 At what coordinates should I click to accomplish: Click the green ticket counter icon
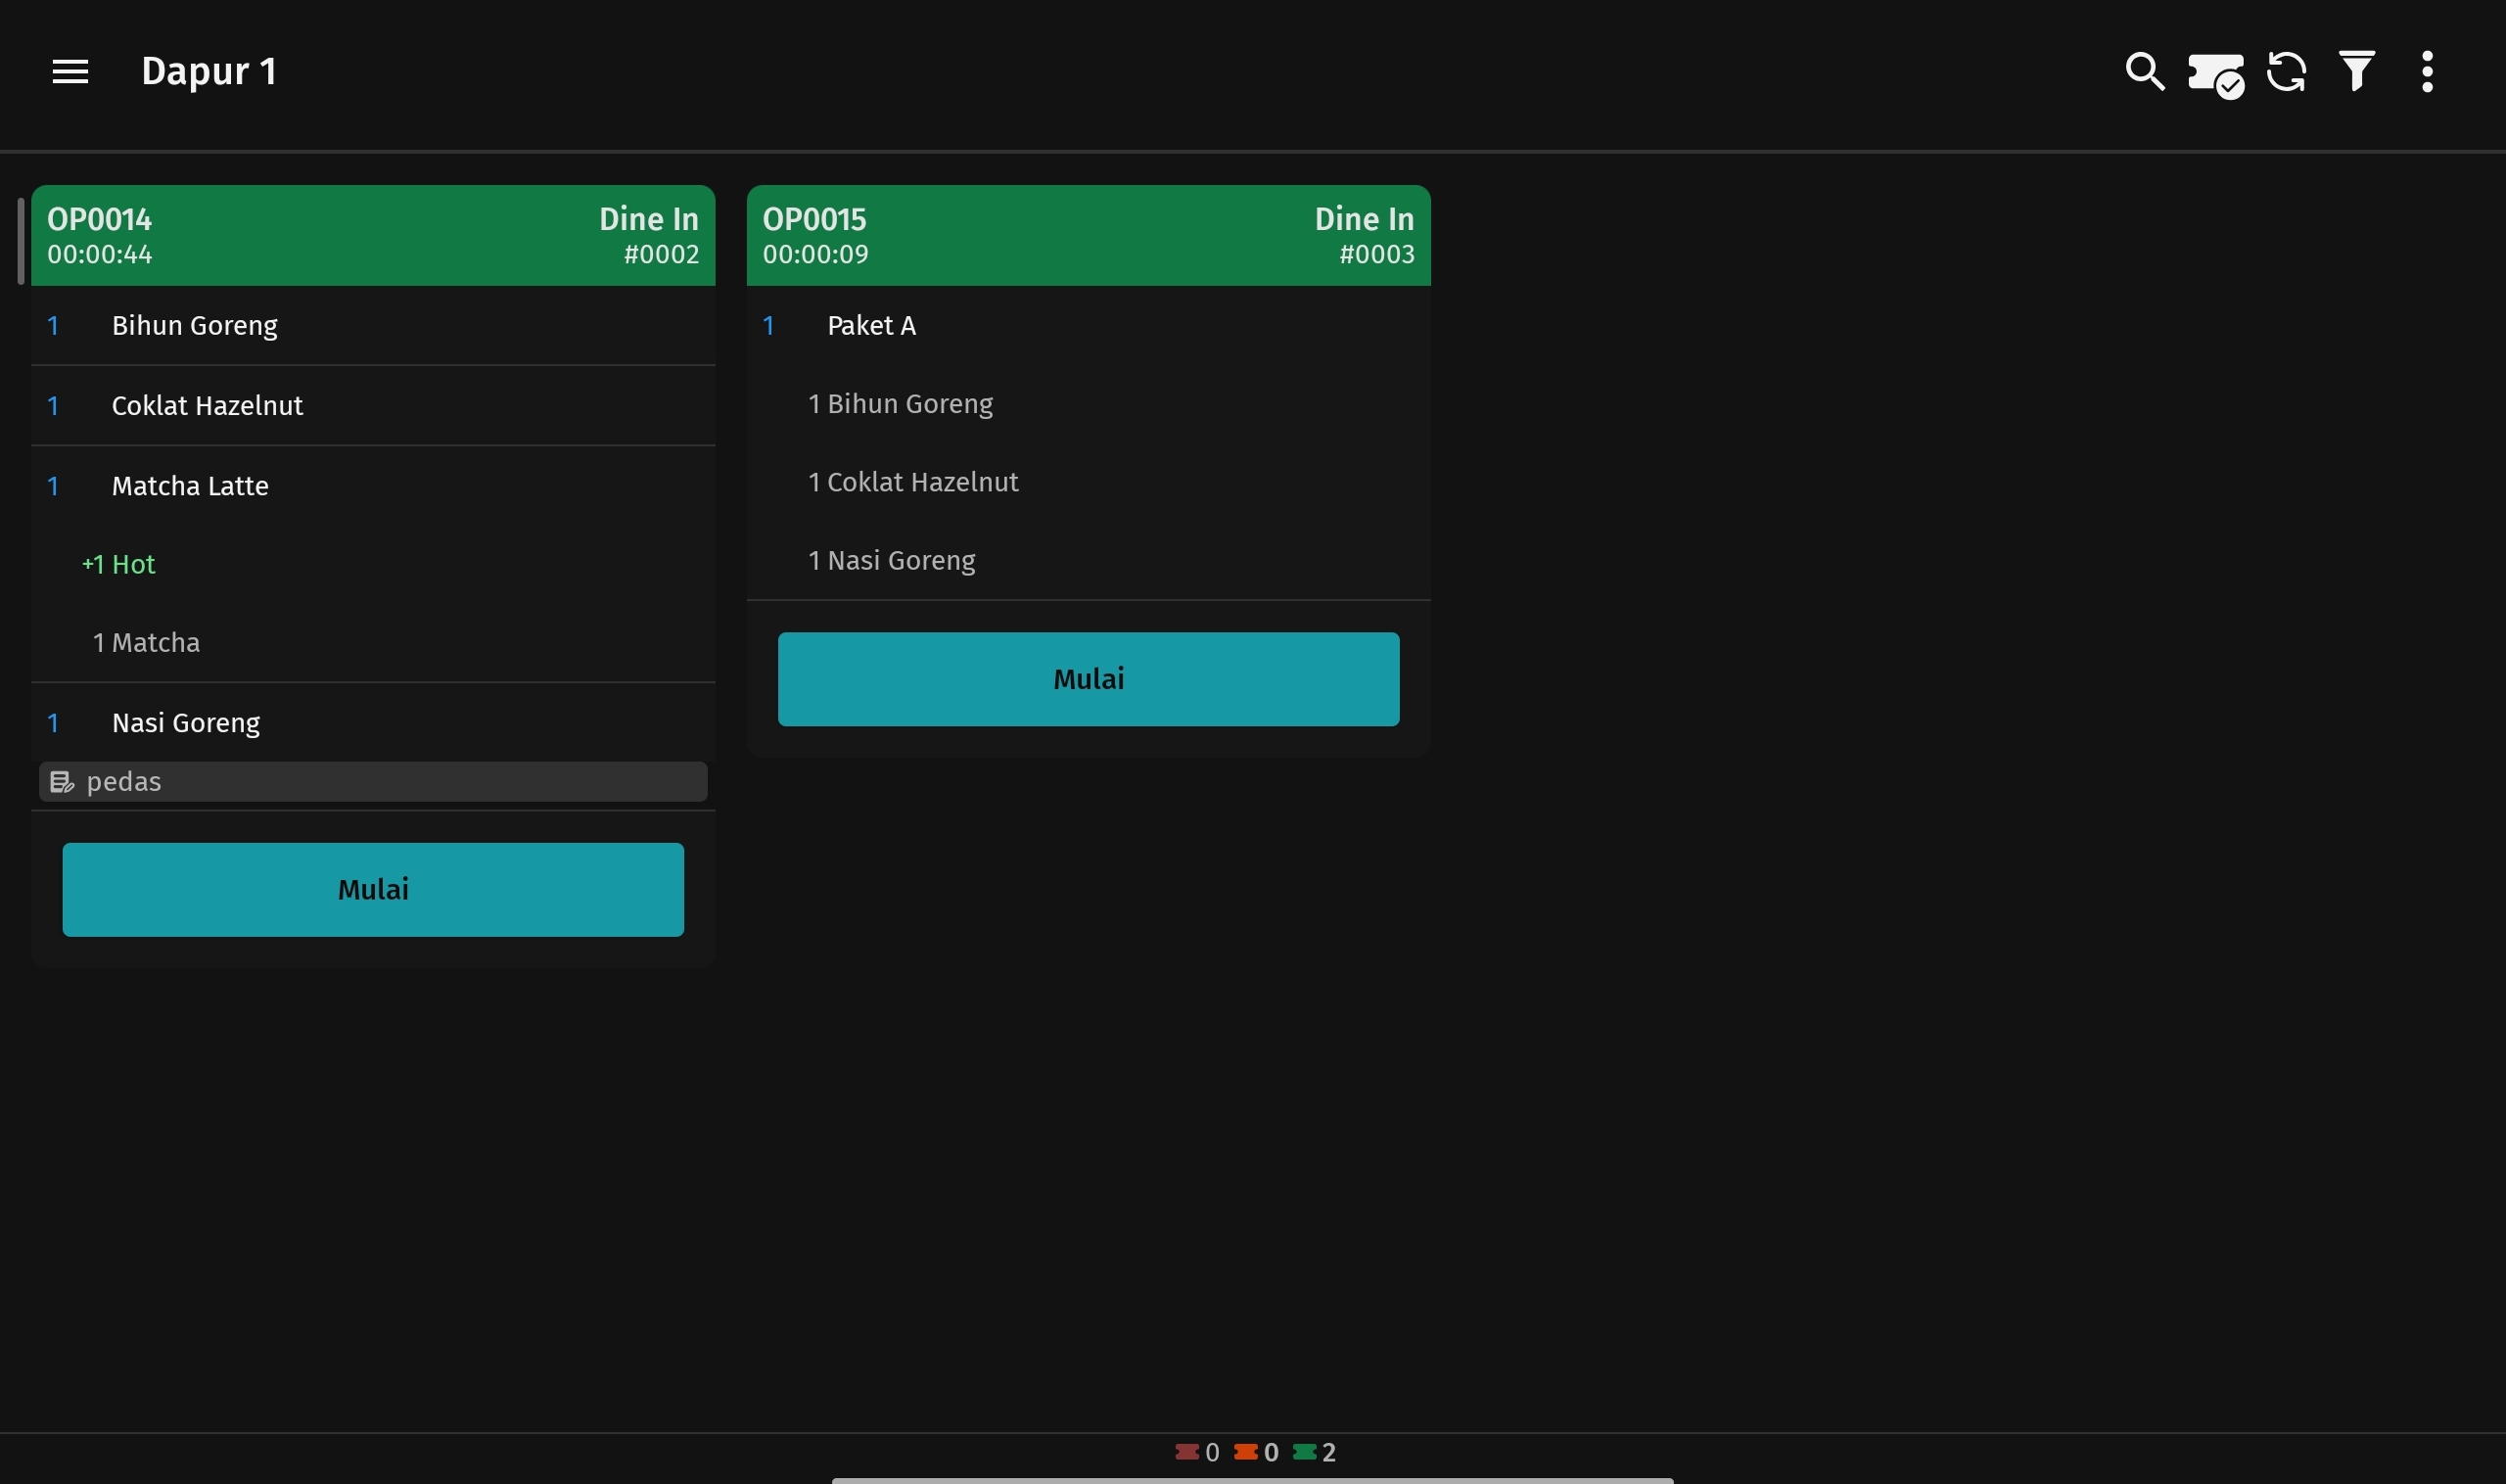1304,1452
